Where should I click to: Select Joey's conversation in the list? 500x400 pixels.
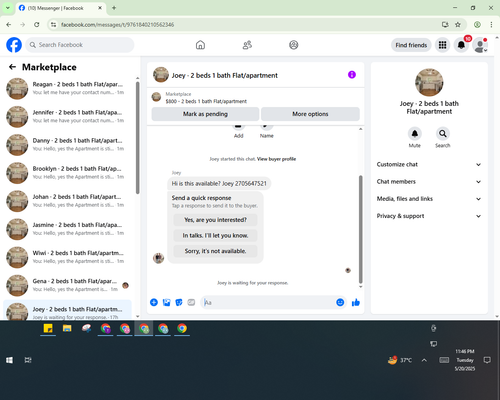pyautogui.click(x=68, y=310)
